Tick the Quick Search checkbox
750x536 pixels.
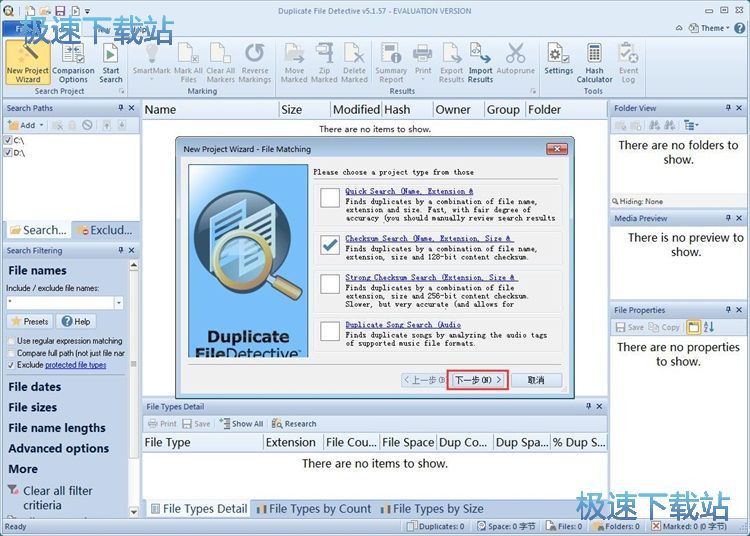pyautogui.click(x=330, y=197)
